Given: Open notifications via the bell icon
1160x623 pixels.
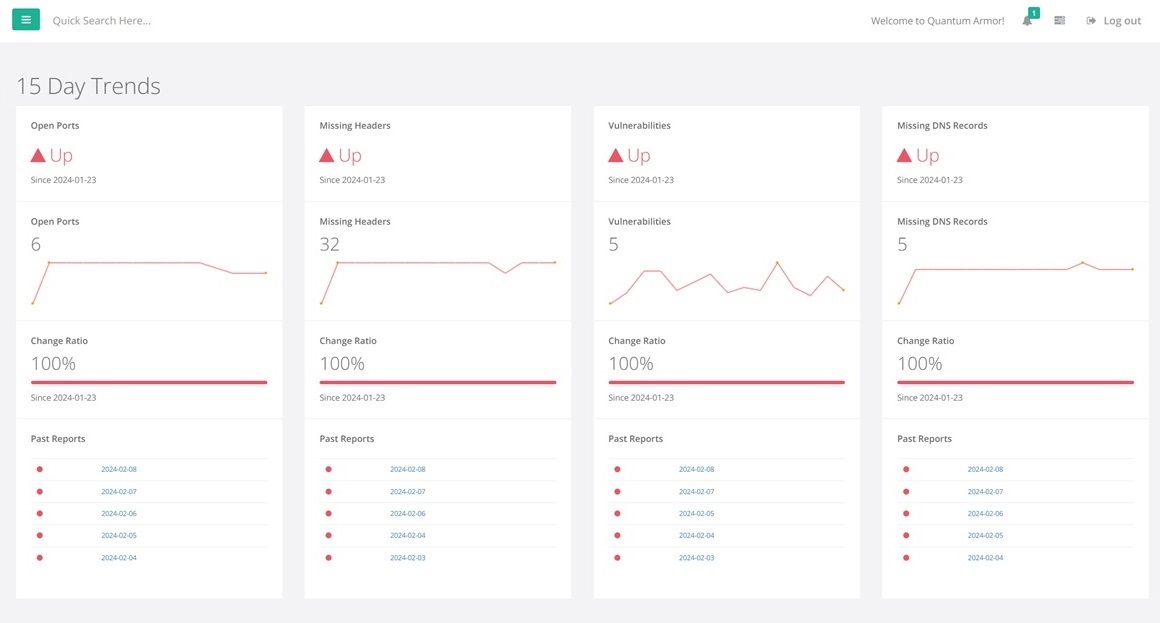Looking at the screenshot, I should (1026, 21).
